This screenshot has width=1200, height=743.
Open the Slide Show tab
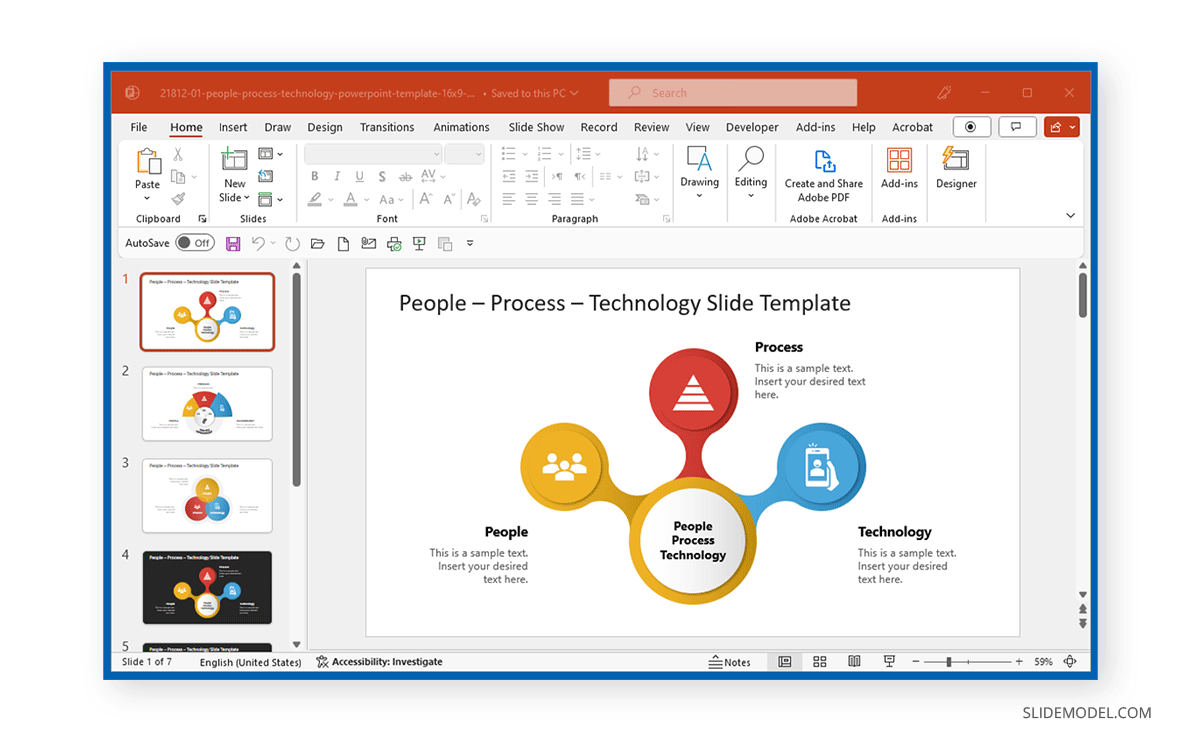pos(536,127)
